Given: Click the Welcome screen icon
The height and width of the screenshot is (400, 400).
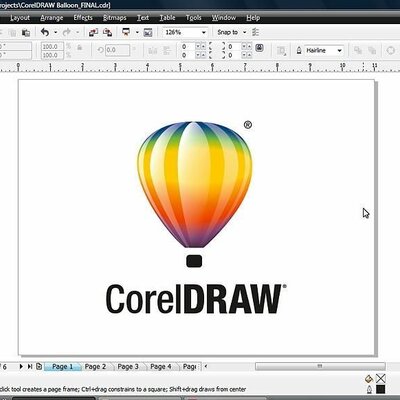Looking at the screenshot, I should pyautogui.click(x=148, y=32).
